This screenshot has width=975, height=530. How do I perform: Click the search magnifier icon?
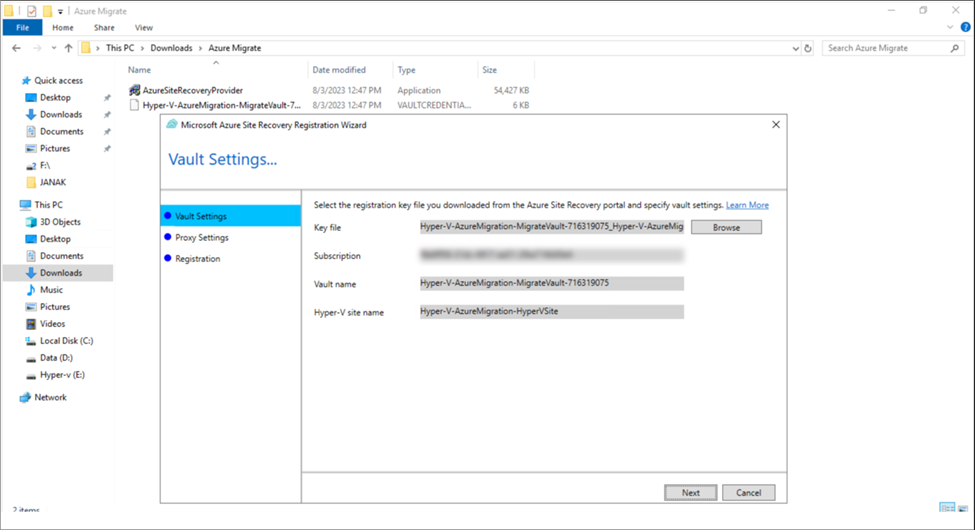coord(955,48)
